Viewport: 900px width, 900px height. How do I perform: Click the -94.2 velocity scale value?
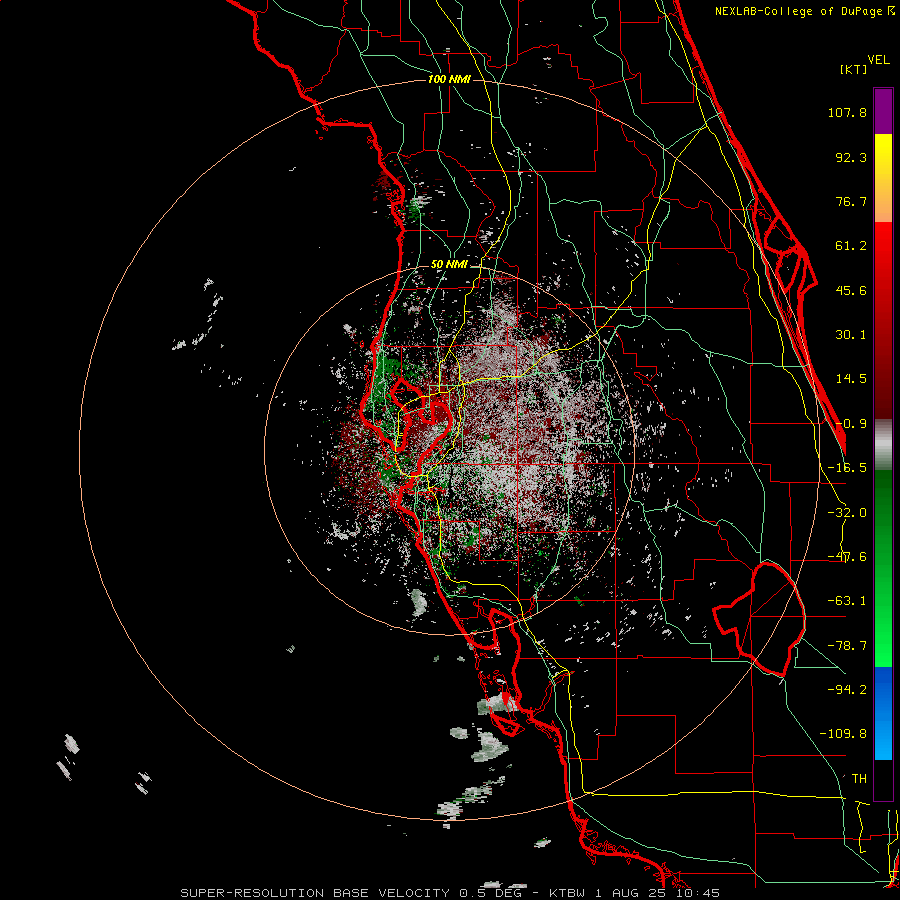[847, 690]
